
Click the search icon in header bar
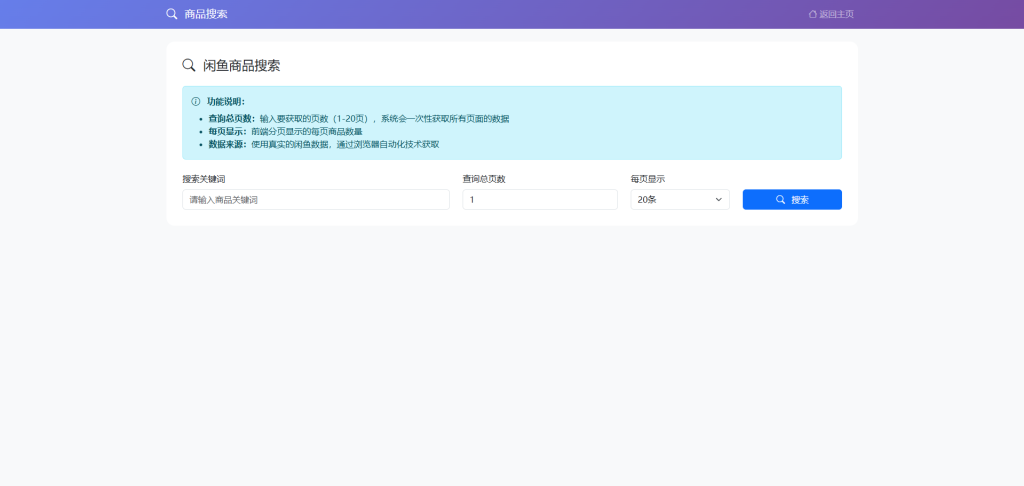(x=172, y=14)
